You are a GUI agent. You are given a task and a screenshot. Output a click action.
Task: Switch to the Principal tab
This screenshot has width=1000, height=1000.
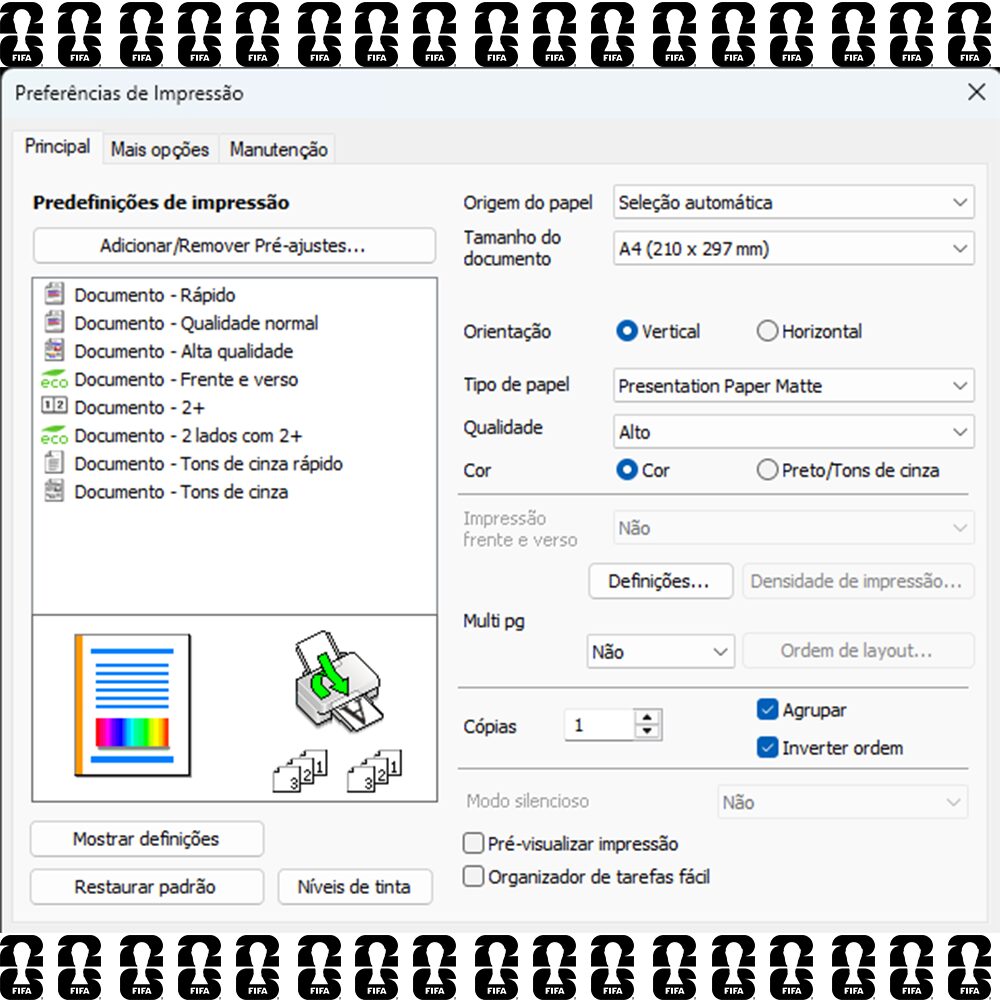tap(57, 146)
